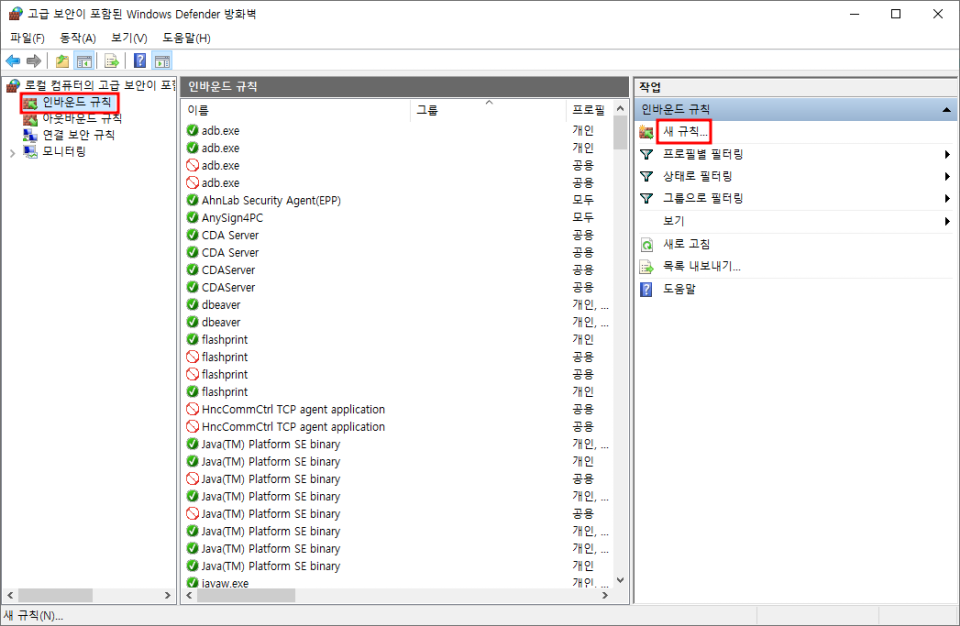This screenshot has width=960, height=626.
Task: Click the New Rule icon in actions pane
Action: [x=646, y=131]
